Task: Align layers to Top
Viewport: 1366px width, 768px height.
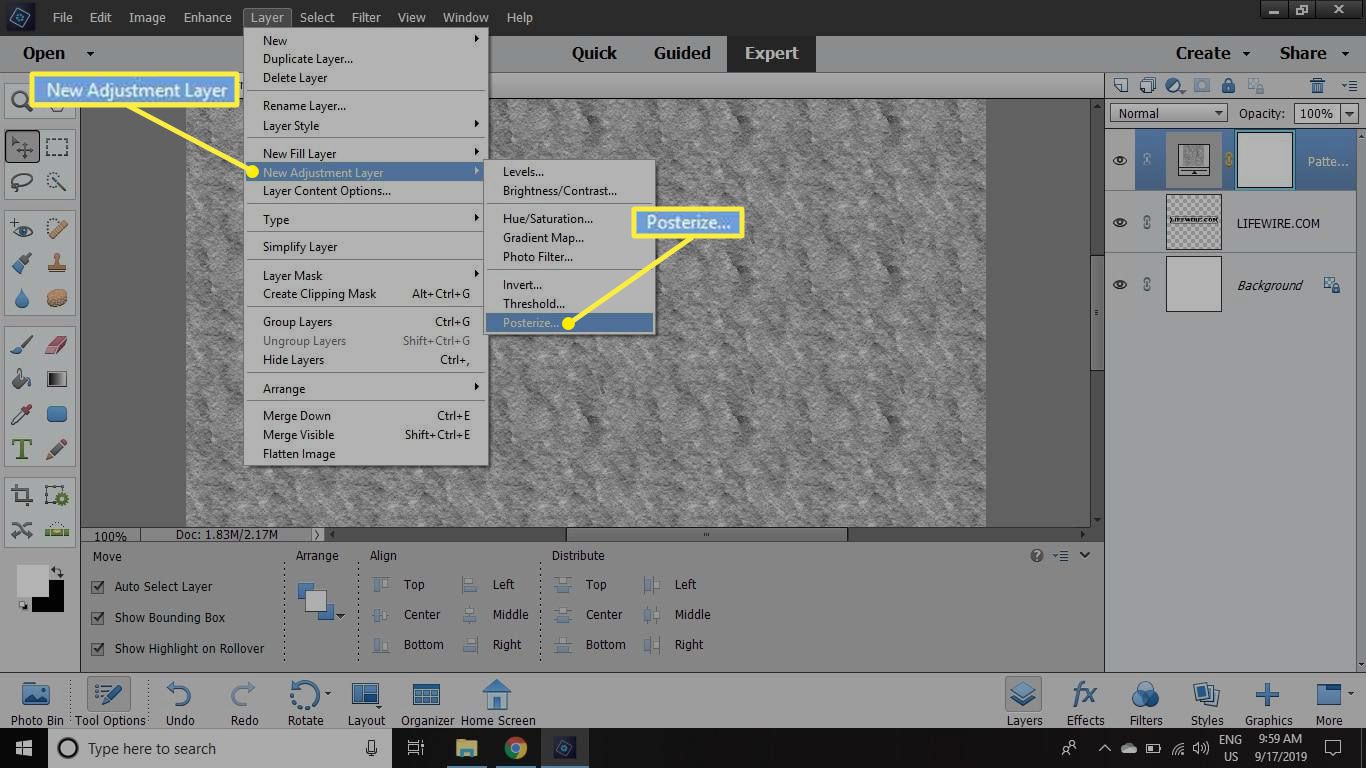Action: pyautogui.click(x=399, y=585)
